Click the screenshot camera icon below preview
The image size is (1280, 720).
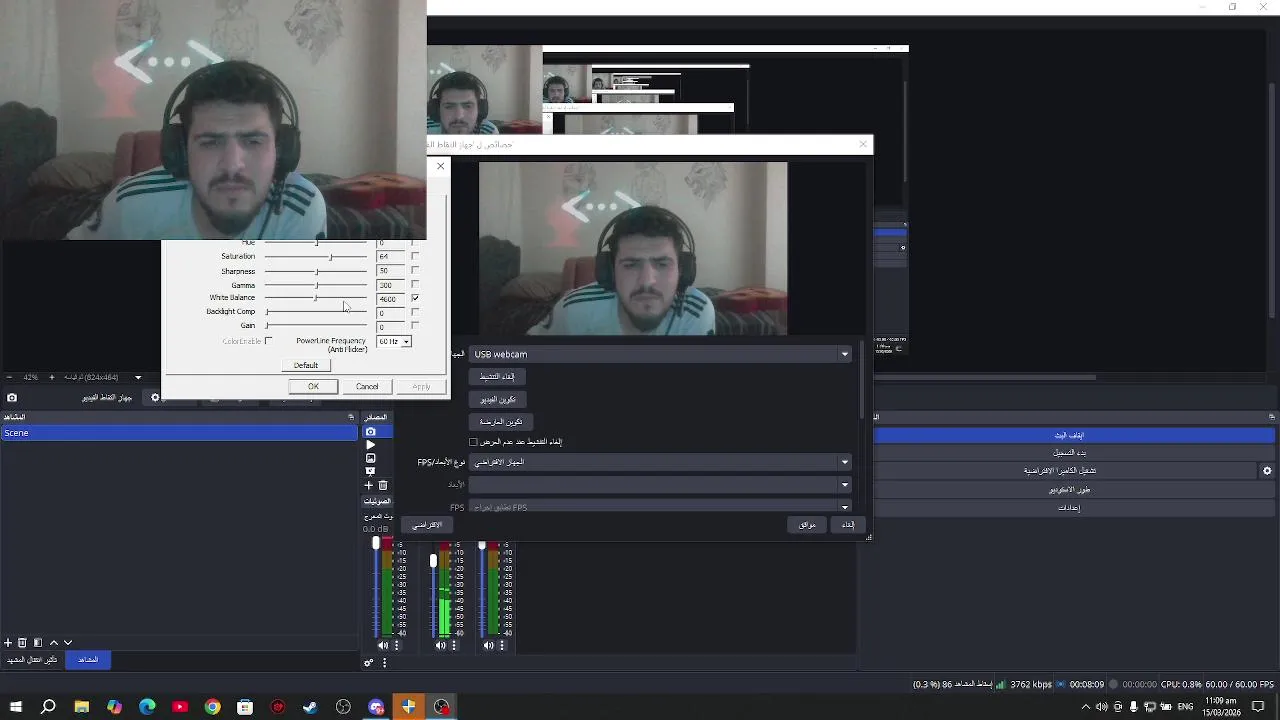[12, 397]
